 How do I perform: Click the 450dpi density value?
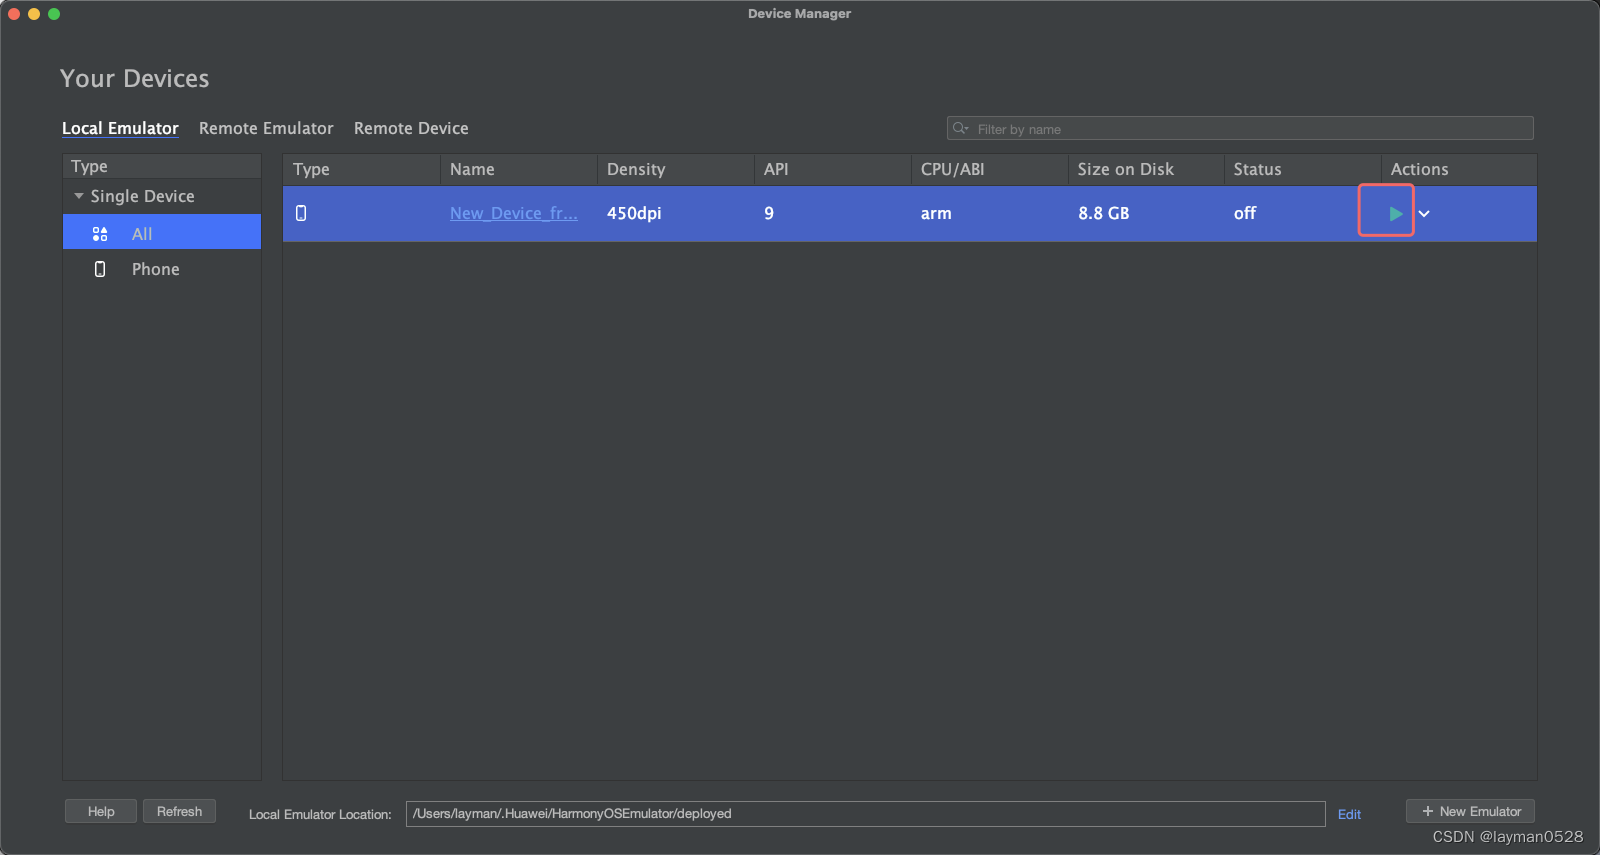634,213
